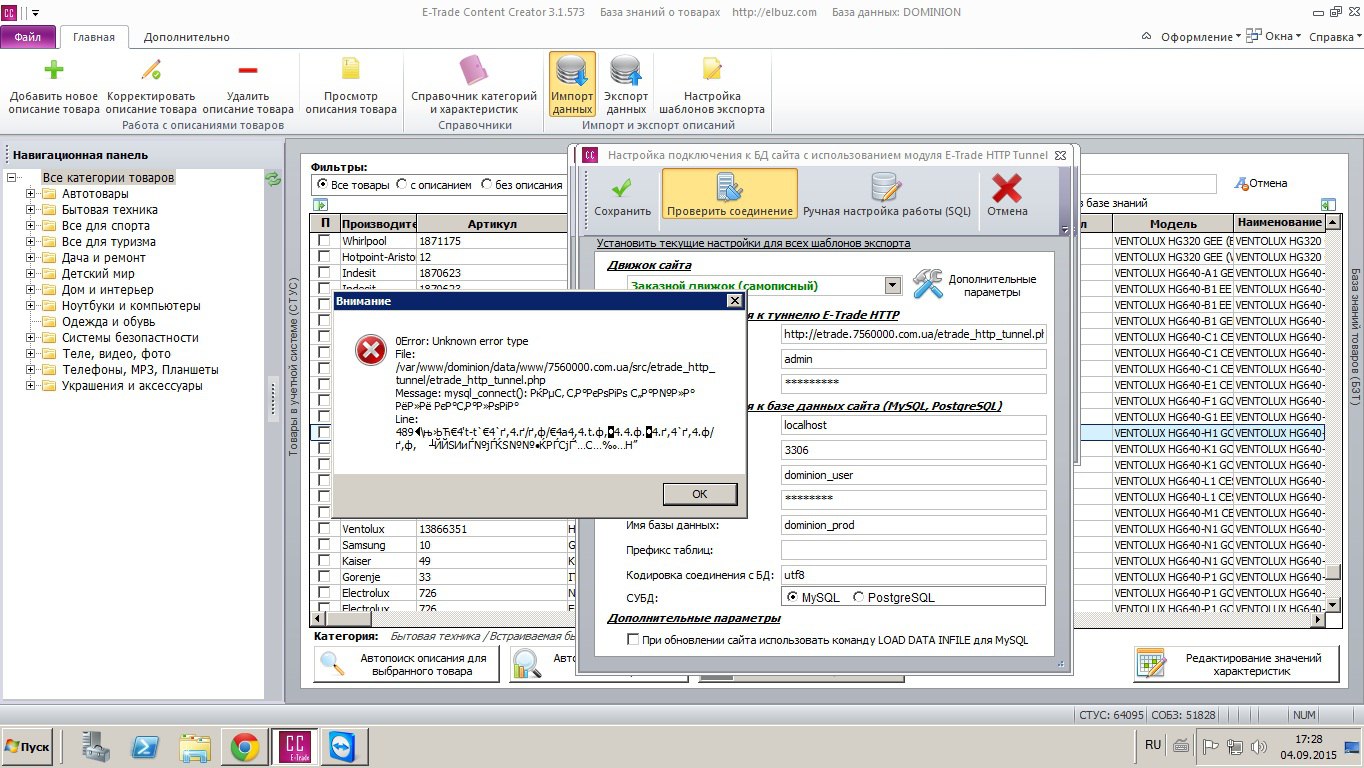This screenshot has width=1364, height=768.
Task: Click the Имя базы данных field dominion_prod
Action: (x=914, y=525)
